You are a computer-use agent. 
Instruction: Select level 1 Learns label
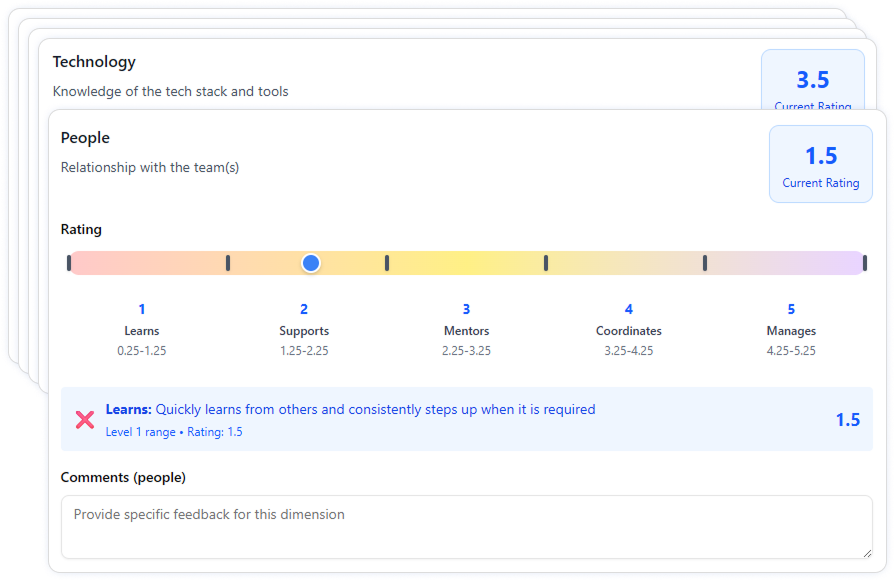(142, 330)
